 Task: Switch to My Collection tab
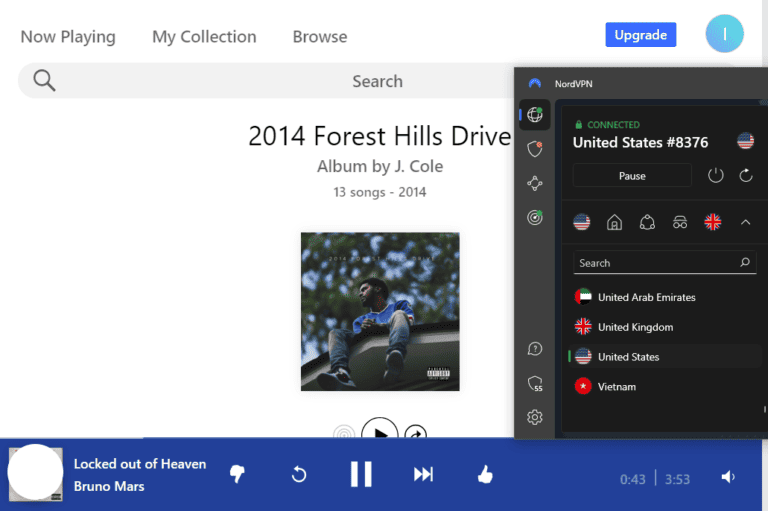(x=204, y=37)
